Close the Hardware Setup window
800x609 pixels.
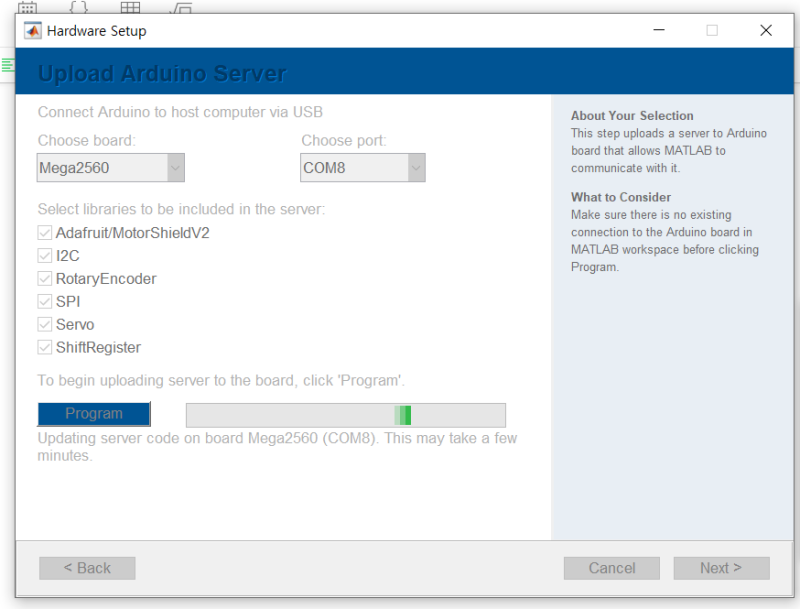766,31
